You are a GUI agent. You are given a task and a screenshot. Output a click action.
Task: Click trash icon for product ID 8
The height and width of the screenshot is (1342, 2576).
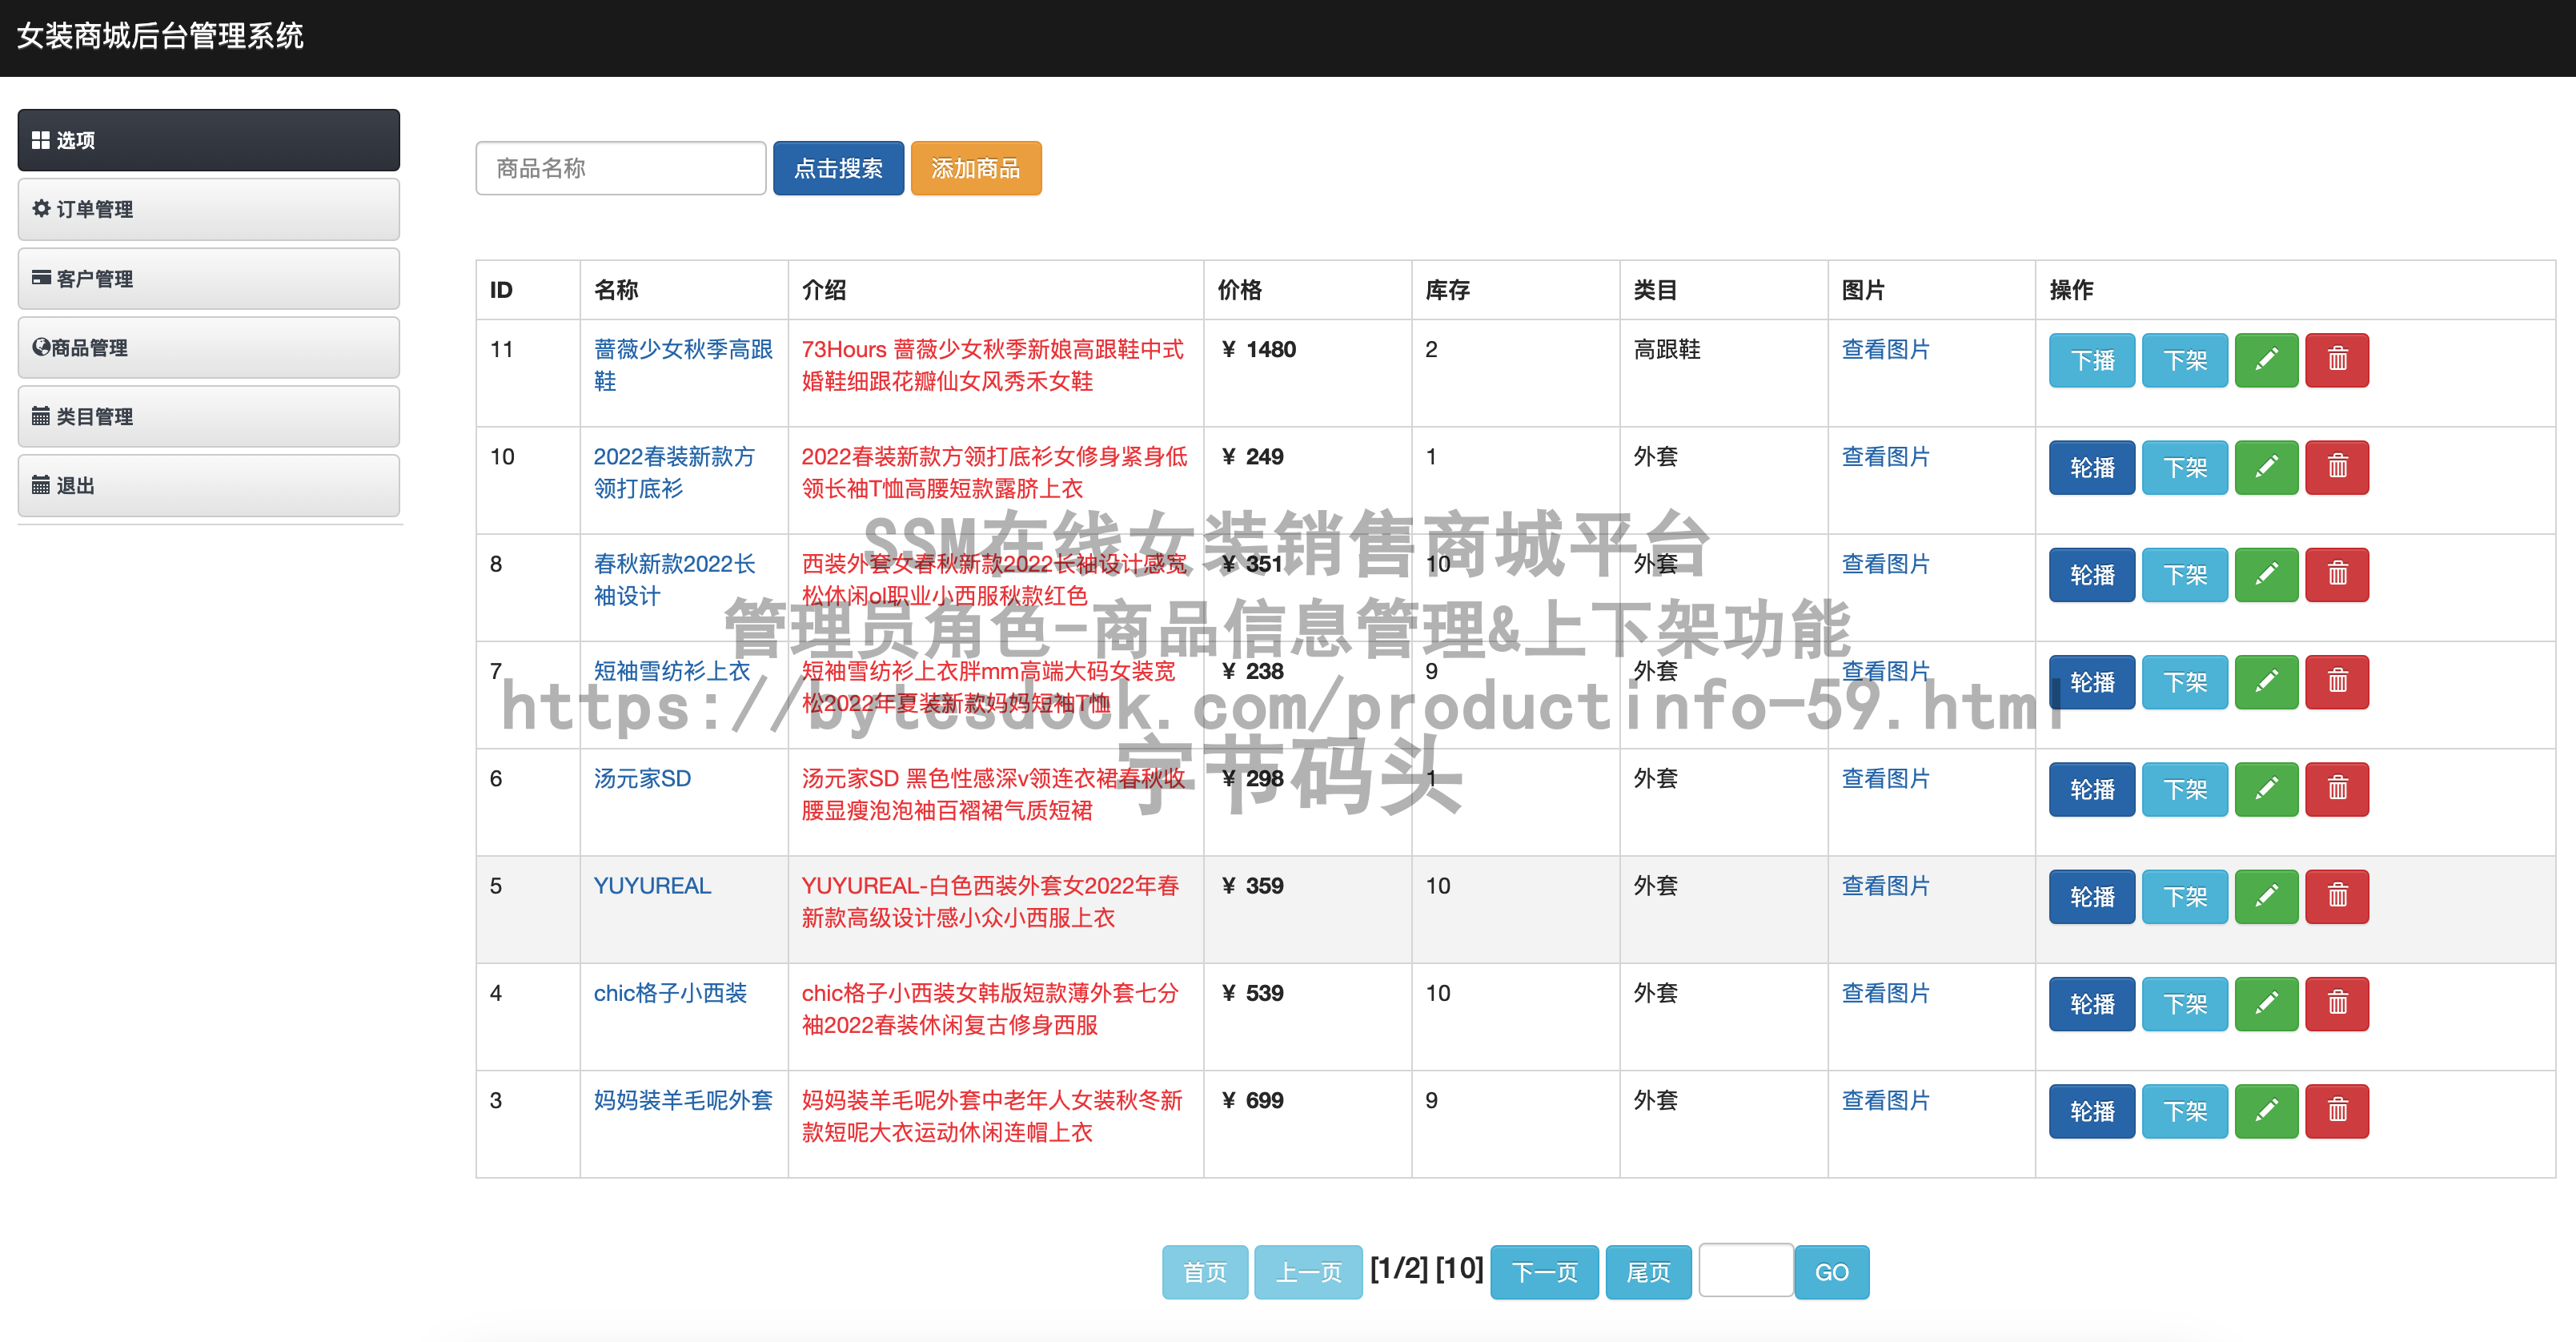click(2336, 574)
